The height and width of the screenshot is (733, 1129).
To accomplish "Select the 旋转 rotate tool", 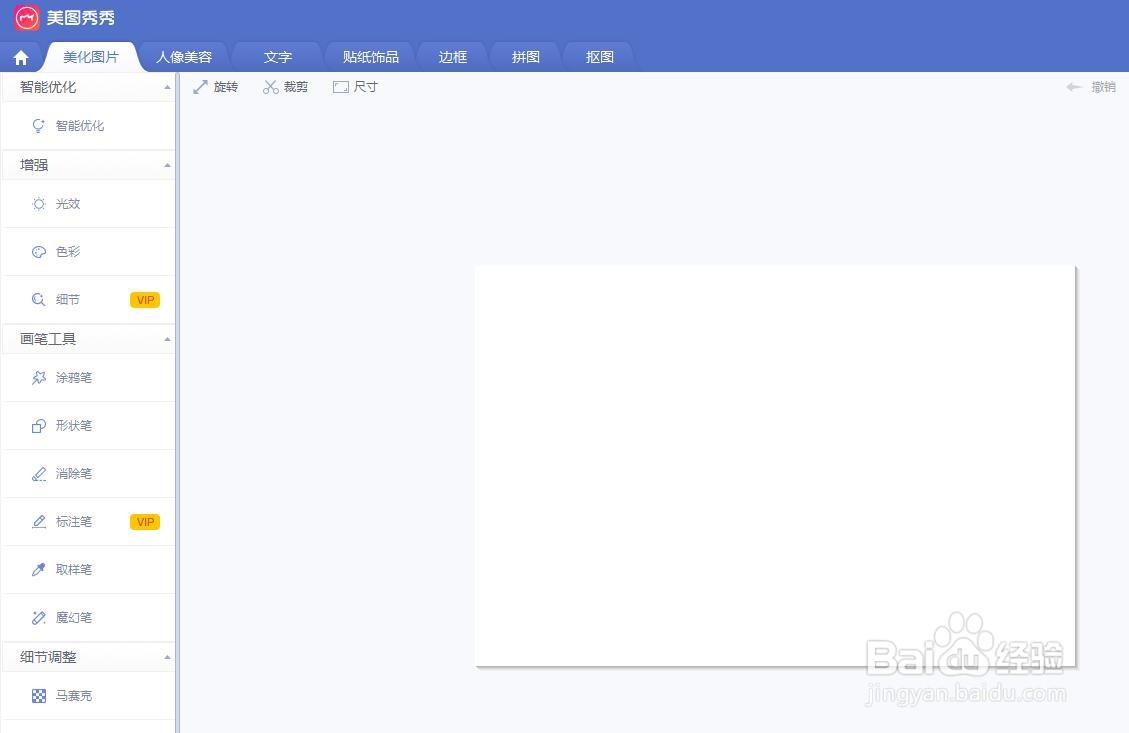I will (x=216, y=86).
